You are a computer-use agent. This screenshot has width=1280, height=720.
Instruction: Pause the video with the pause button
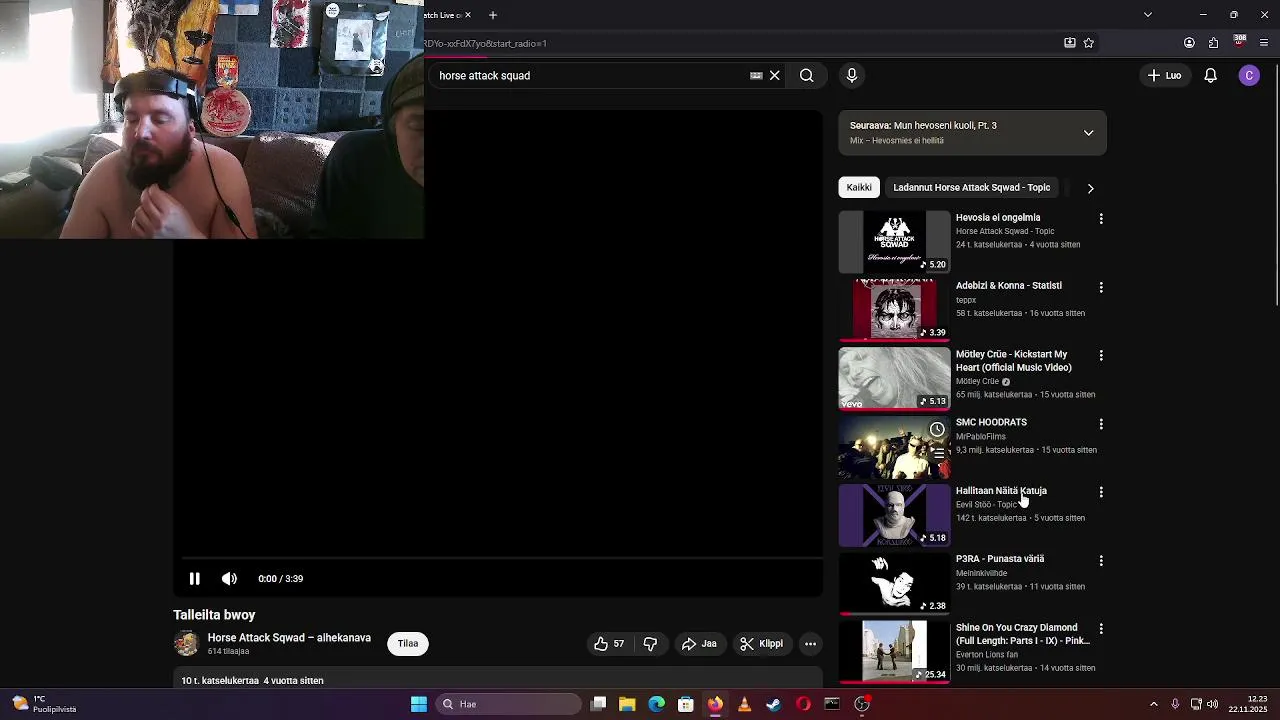[x=195, y=578]
